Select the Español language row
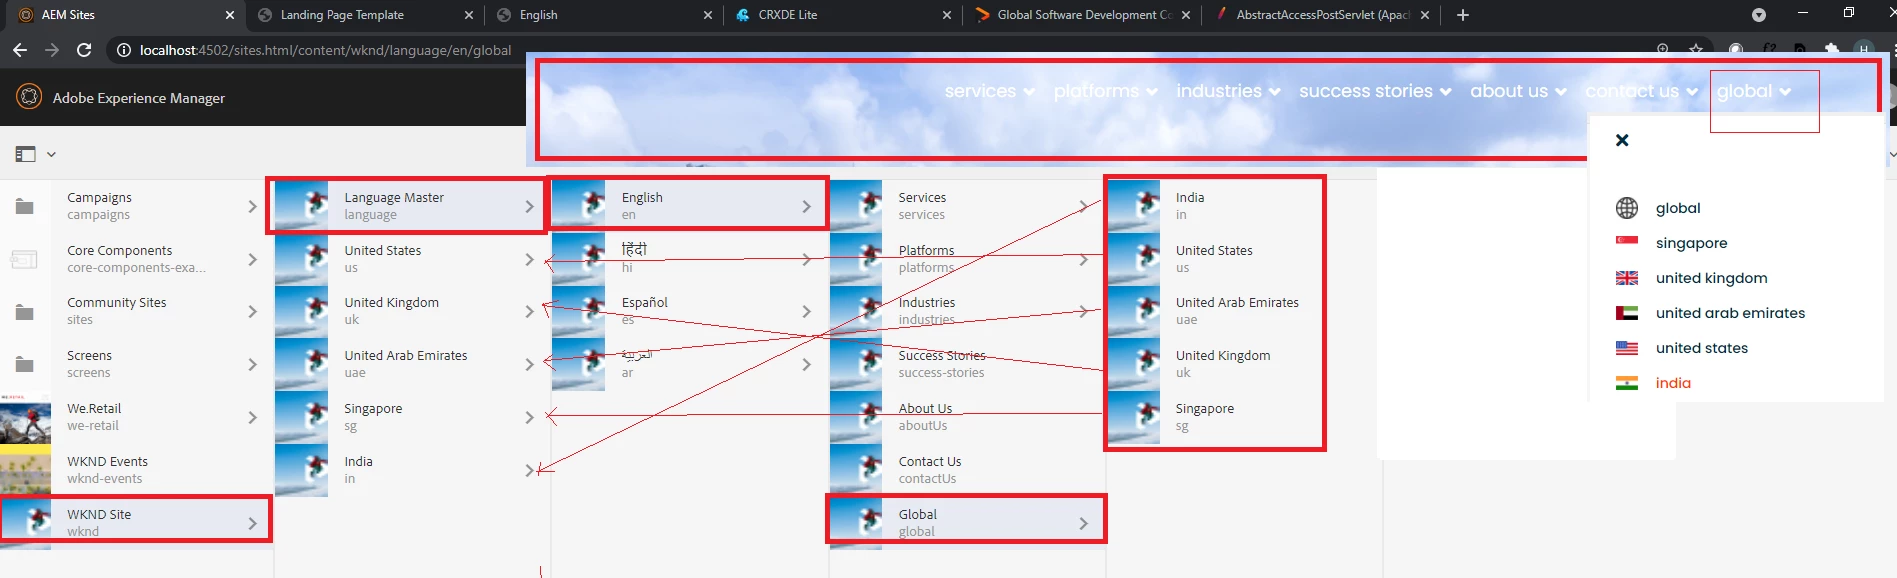Image resolution: width=1897 pixels, height=578 pixels. pyautogui.click(x=690, y=311)
